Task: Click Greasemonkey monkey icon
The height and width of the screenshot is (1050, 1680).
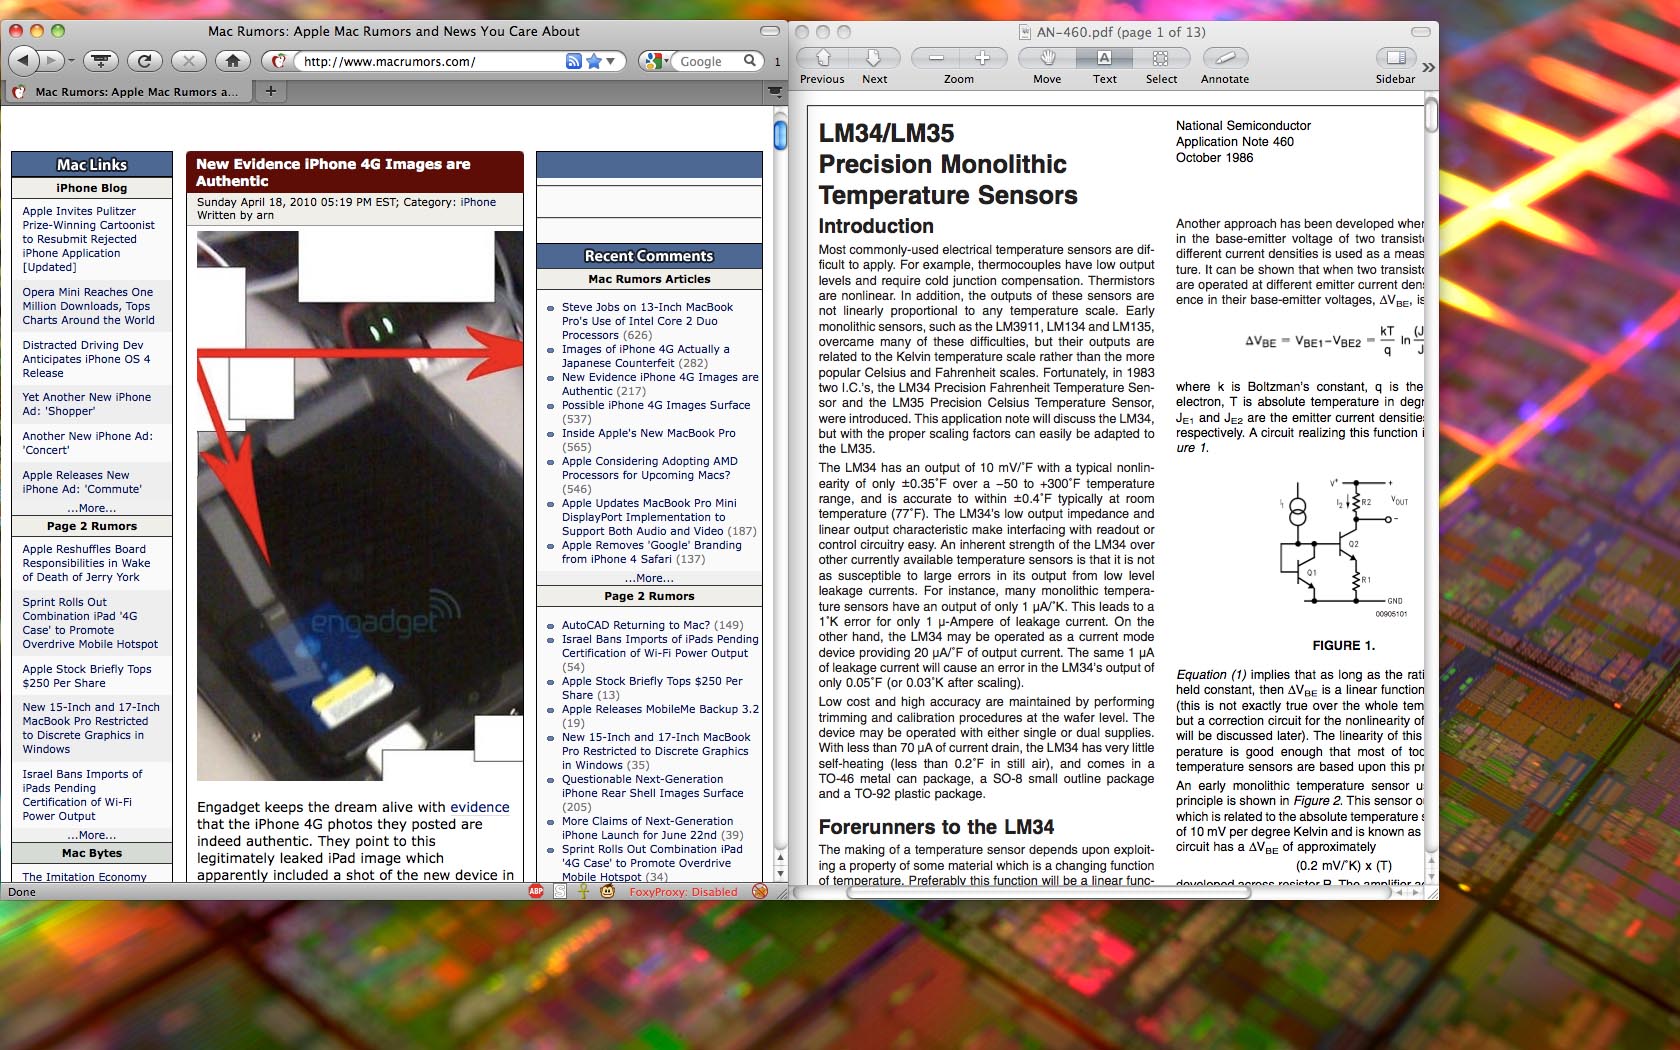Action: (607, 891)
